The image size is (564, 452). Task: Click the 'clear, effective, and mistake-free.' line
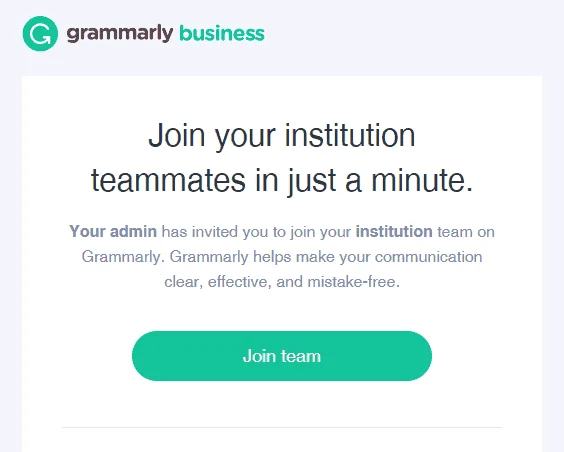[x=282, y=282]
